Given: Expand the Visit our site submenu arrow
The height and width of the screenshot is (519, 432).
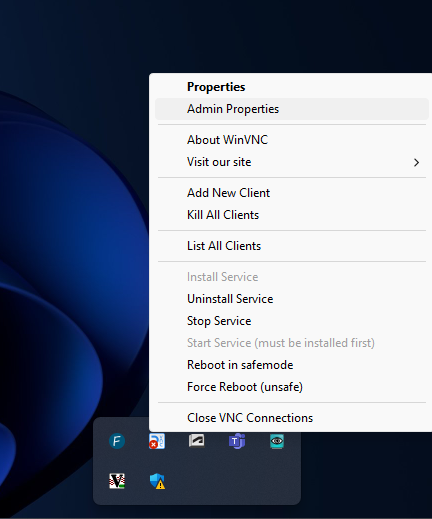Looking at the screenshot, I should [416, 162].
